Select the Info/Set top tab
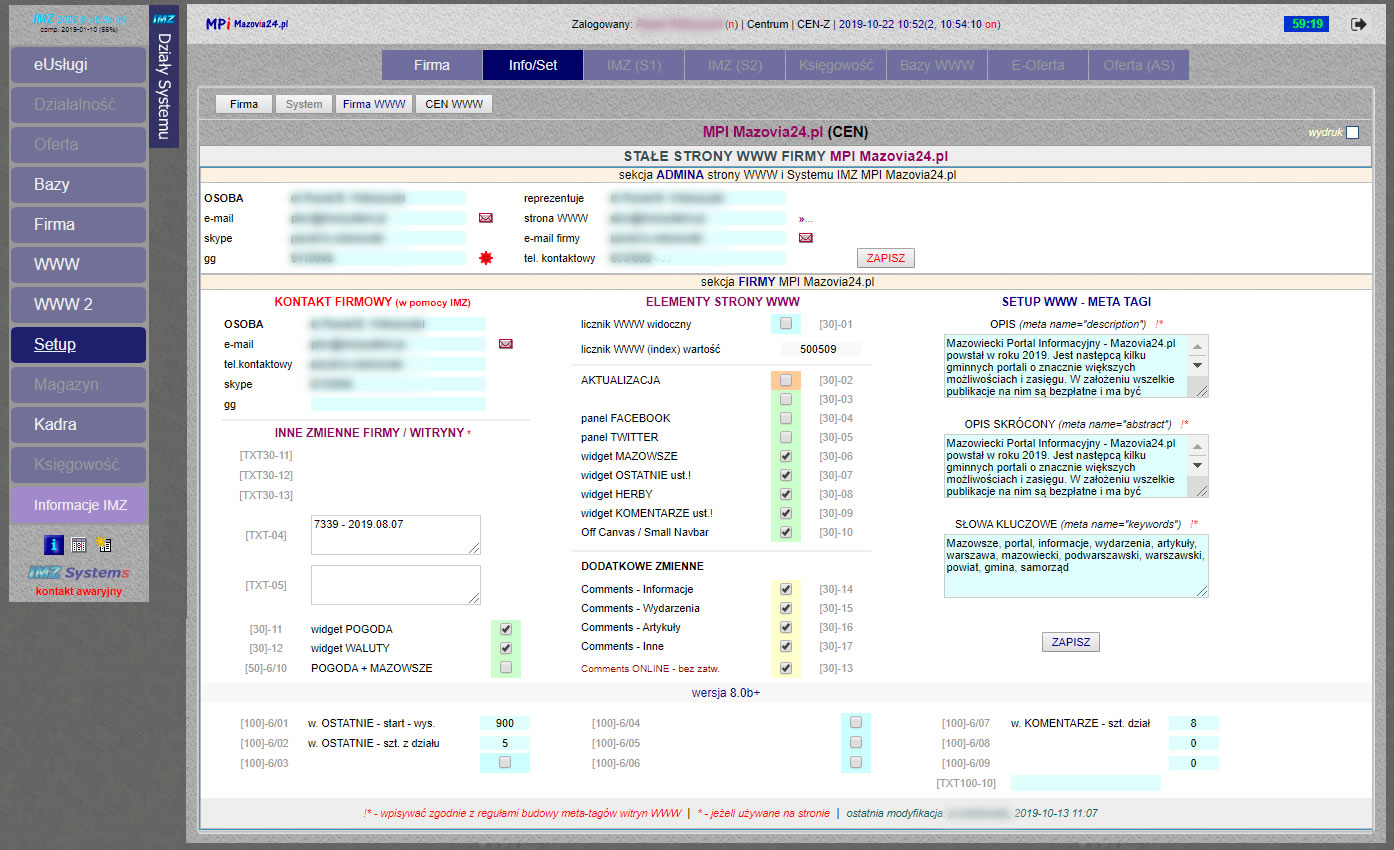This screenshot has height=850, width=1394. pos(533,65)
